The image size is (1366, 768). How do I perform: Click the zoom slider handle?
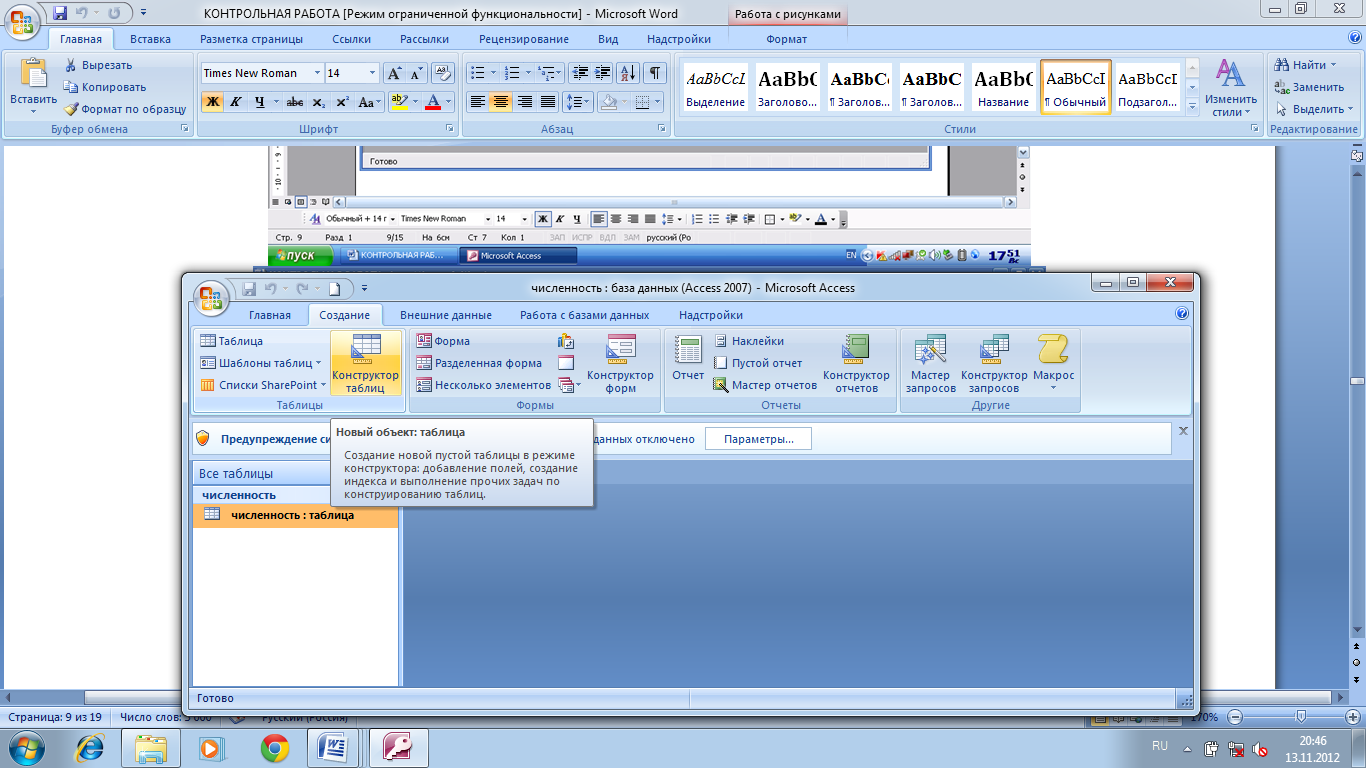(x=1300, y=717)
